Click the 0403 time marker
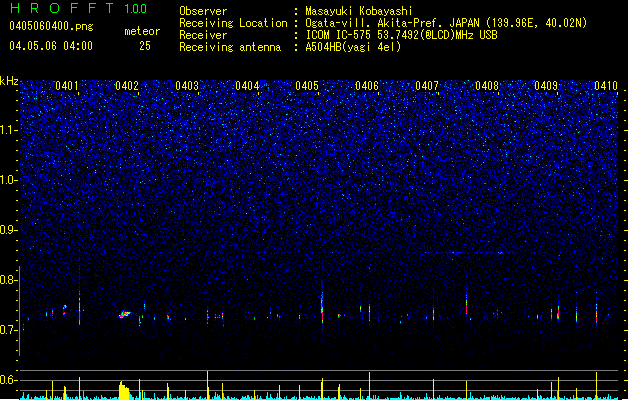 pos(187,86)
